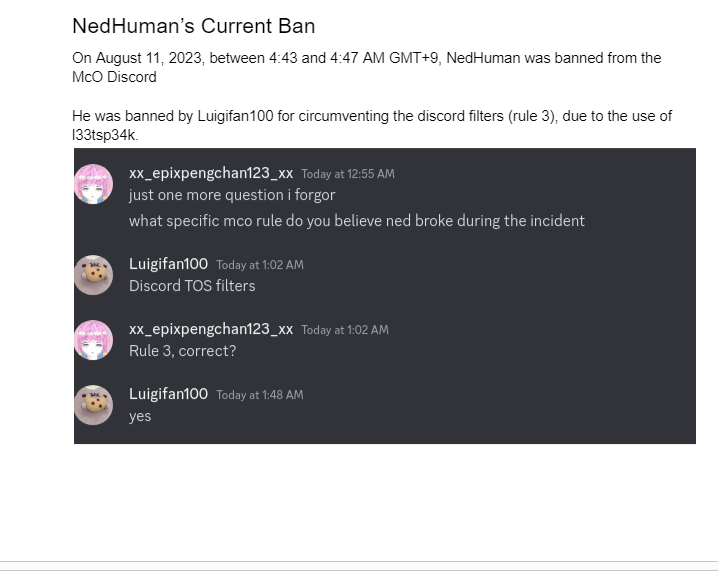Click username xx_epixpengchan123_xx on the 12:55 AM message
The width and height of the screenshot is (718, 585).
click(x=211, y=173)
